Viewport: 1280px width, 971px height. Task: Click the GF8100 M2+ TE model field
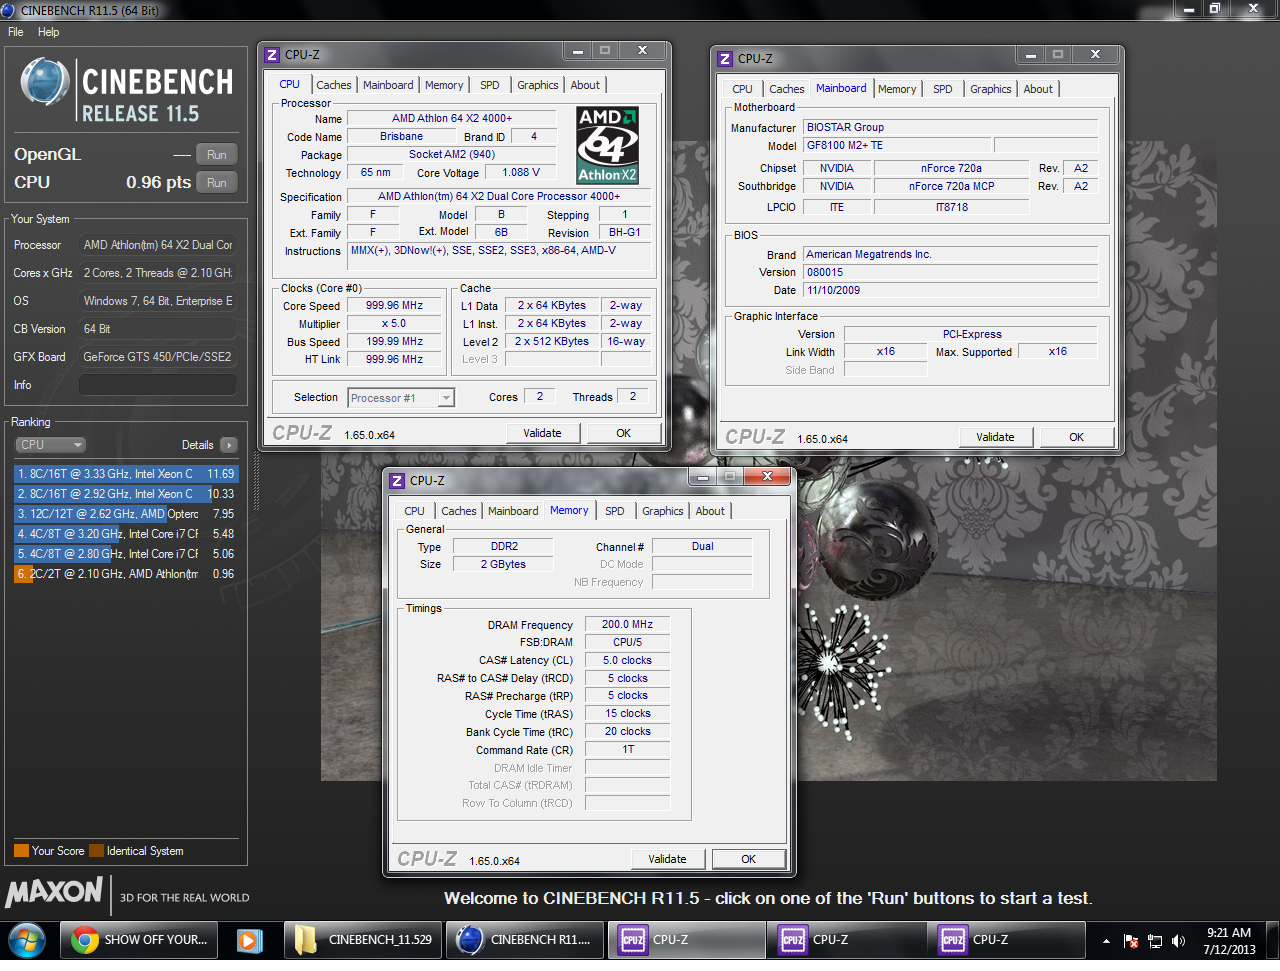(x=897, y=145)
